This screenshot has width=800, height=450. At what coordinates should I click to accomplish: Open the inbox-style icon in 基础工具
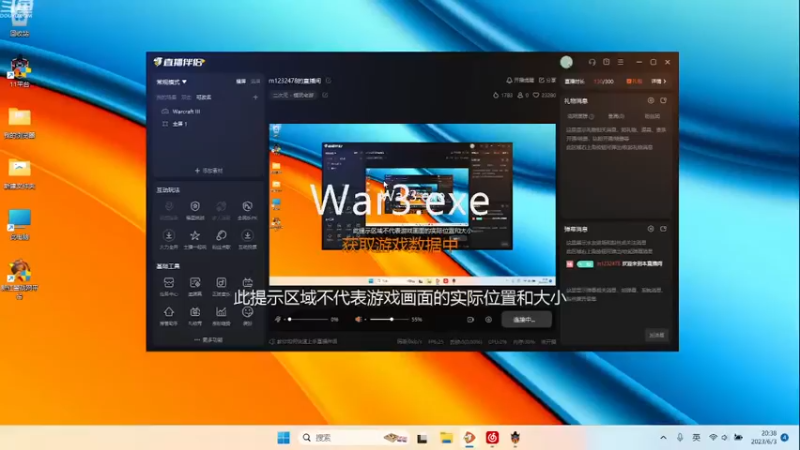(169, 283)
